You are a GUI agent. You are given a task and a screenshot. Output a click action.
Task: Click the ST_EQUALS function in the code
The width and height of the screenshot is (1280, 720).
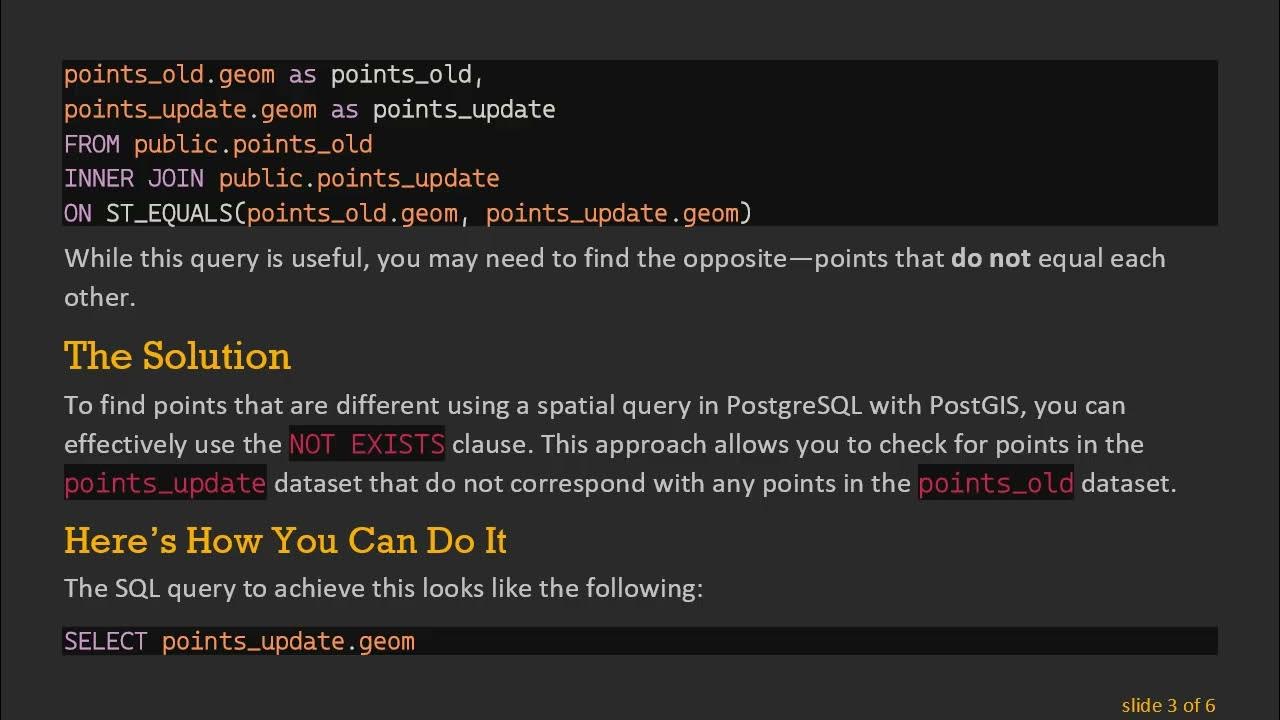coord(174,213)
